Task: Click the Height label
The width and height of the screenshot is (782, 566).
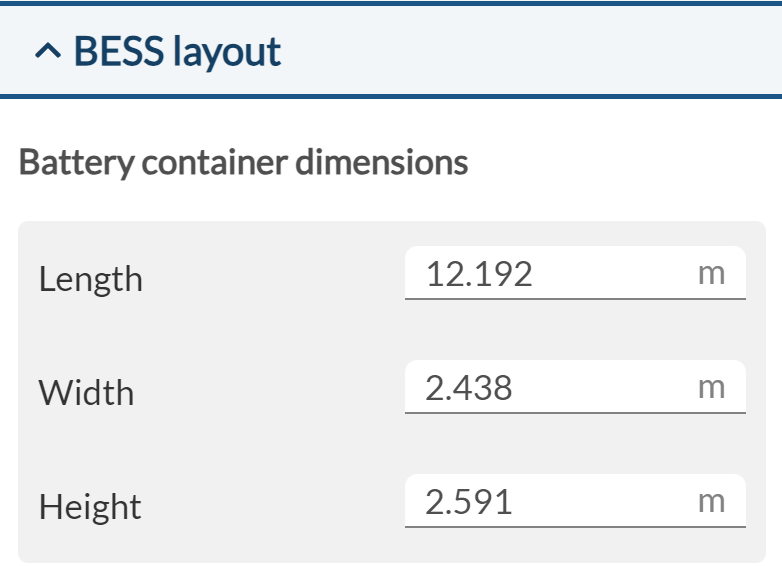Action: (90, 507)
